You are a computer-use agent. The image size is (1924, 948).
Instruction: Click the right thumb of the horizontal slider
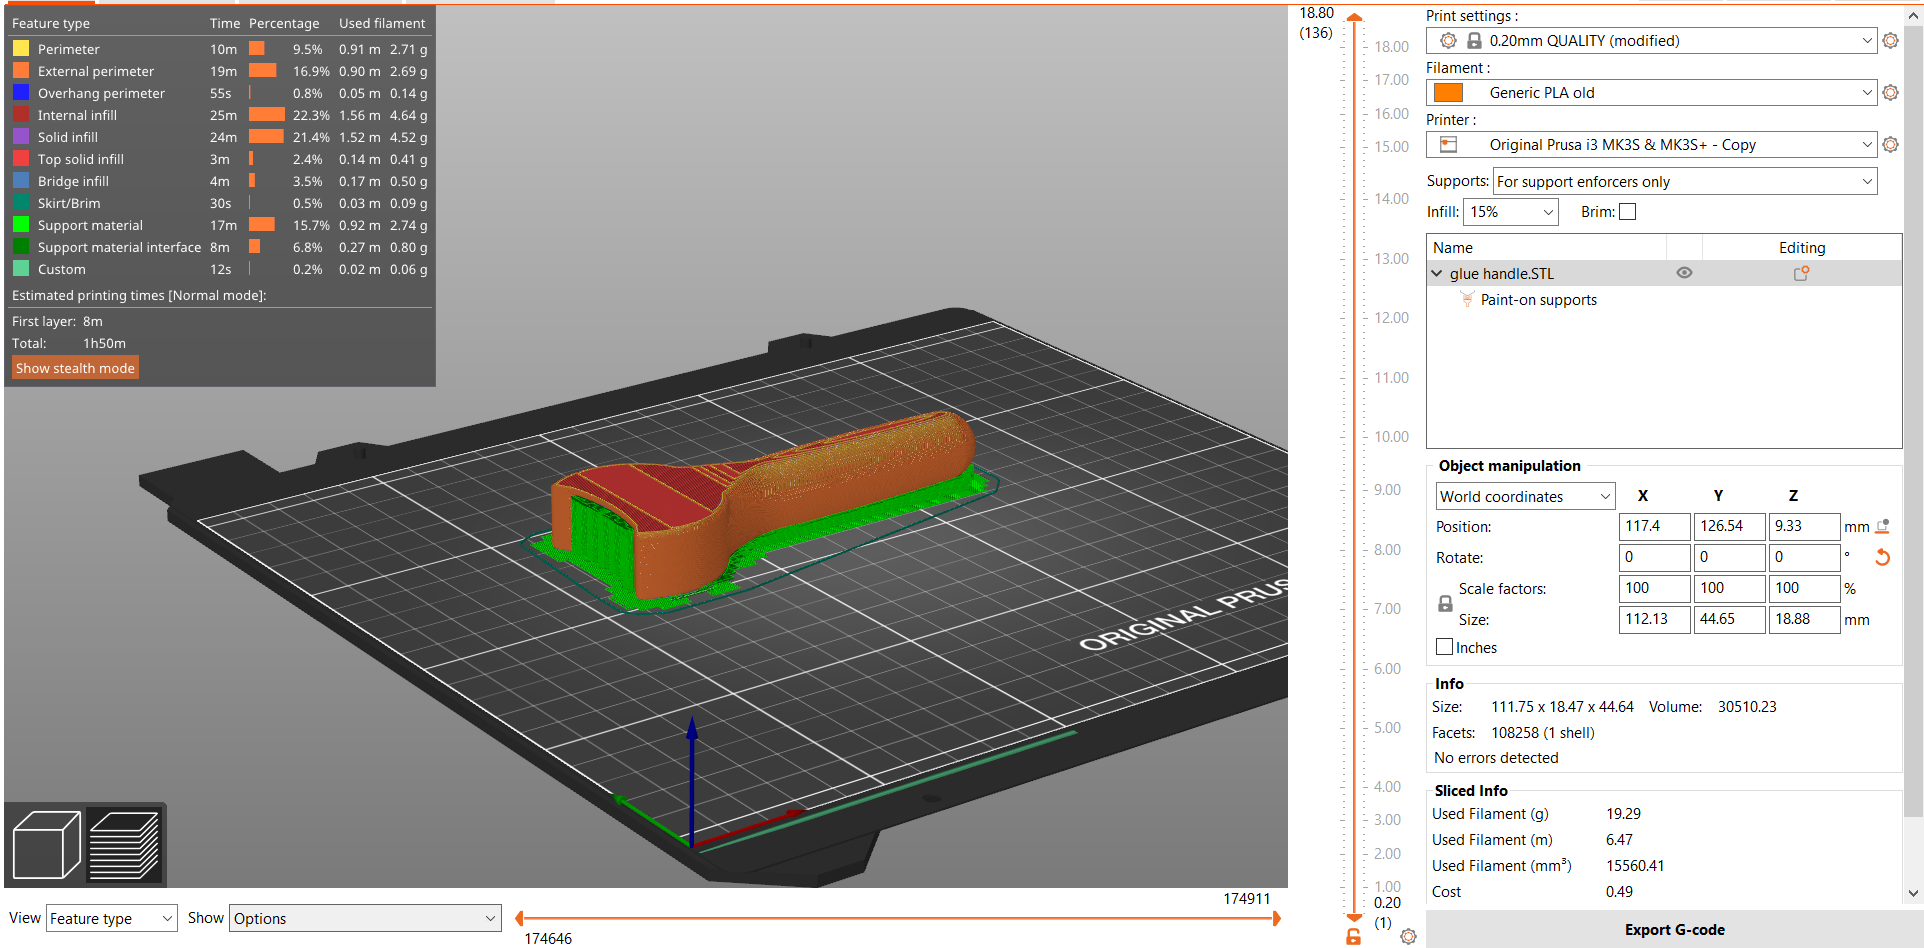tap(1276, 918)
